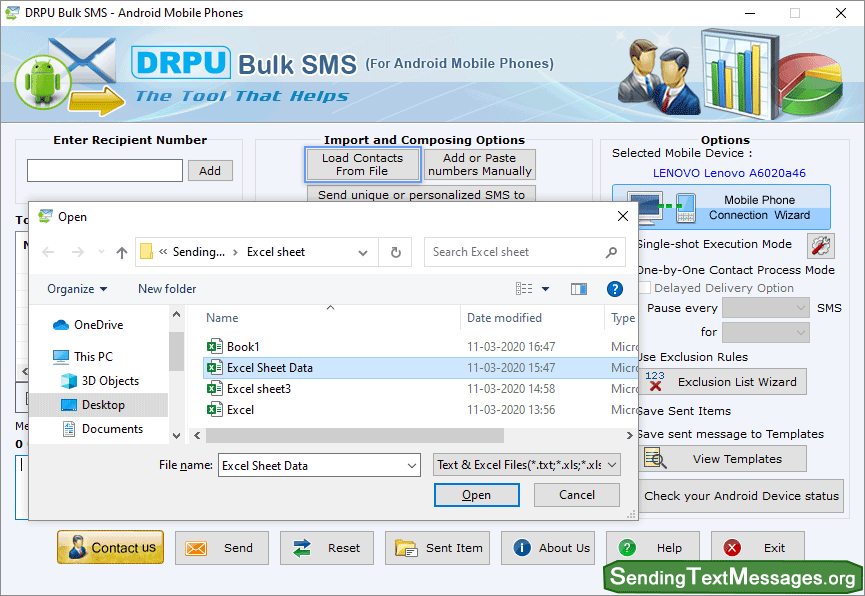Open Mobile Phone Connection Wizard

point(722,207)
